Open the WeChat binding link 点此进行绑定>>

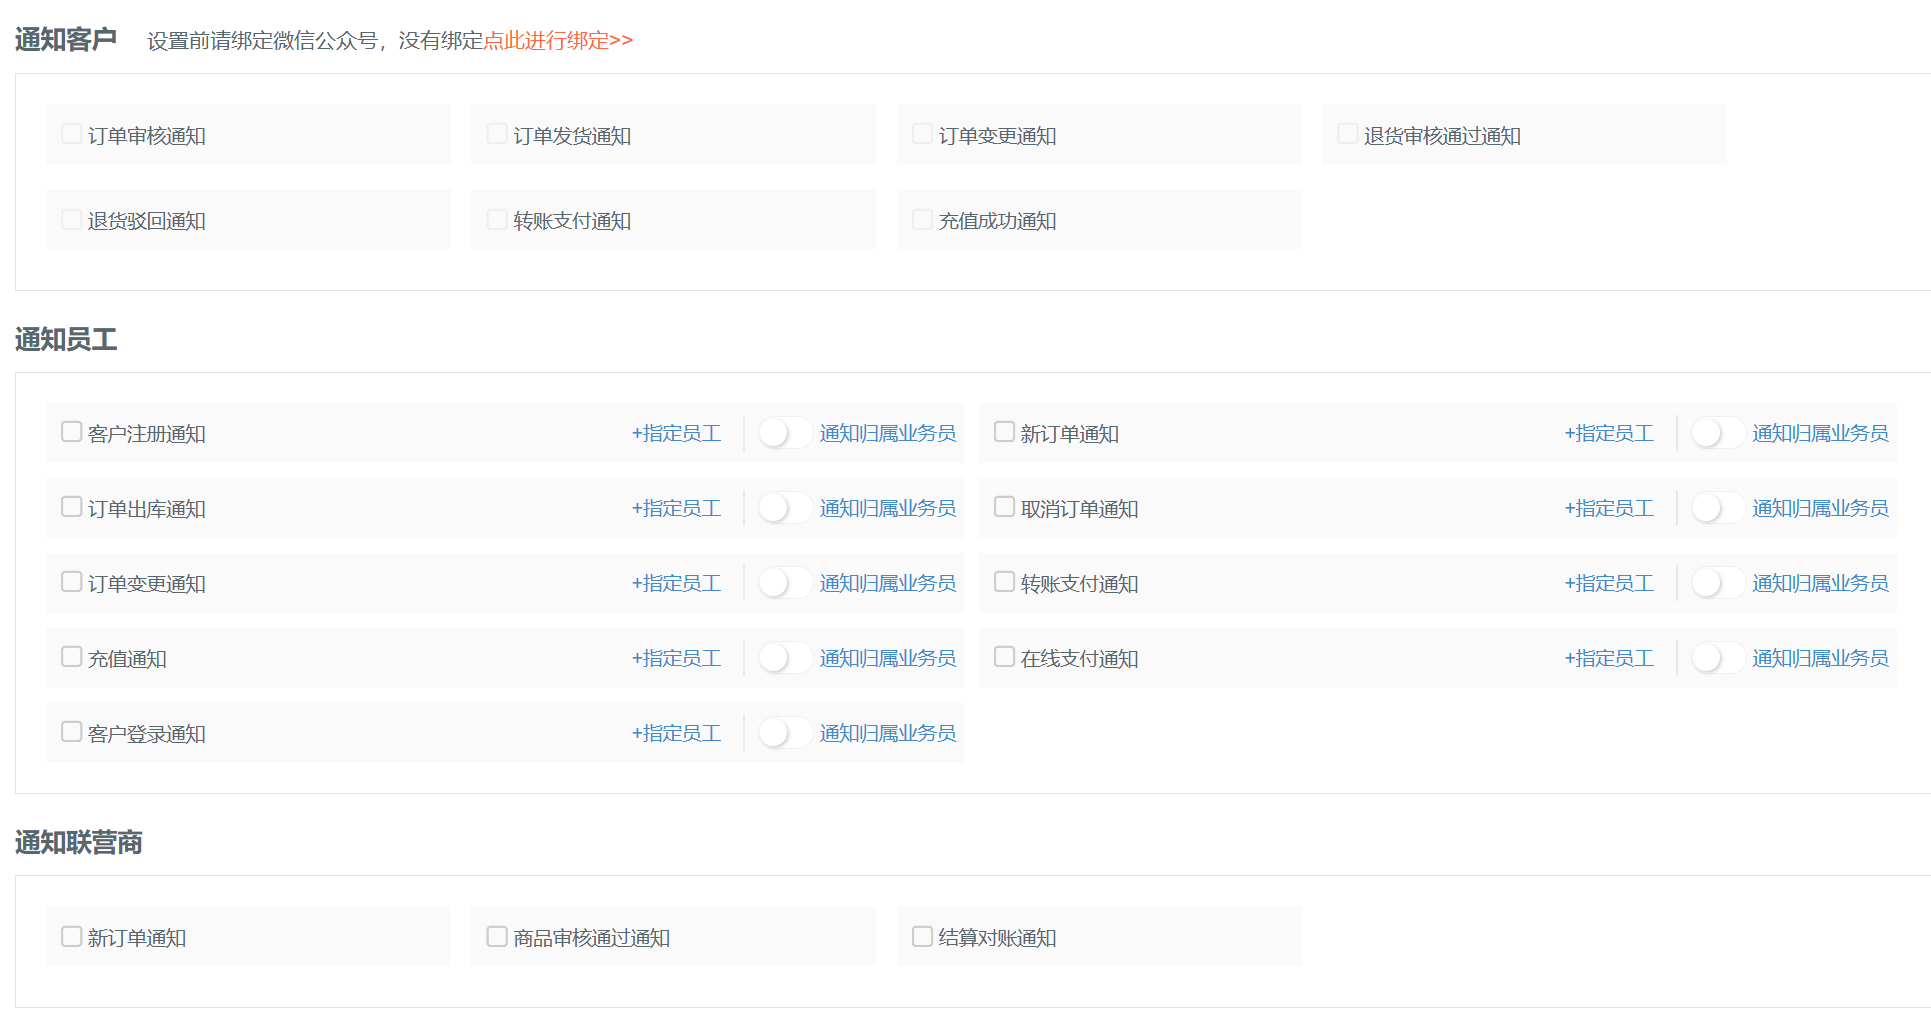(558, 40)
